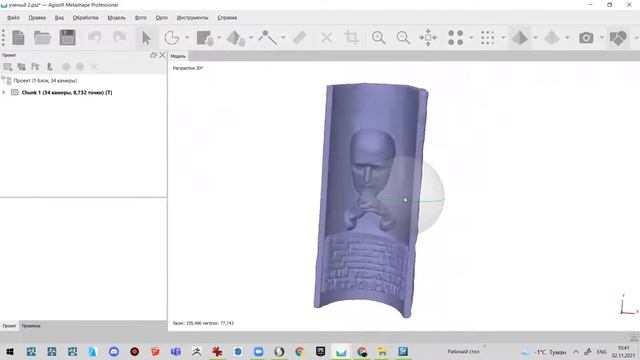The width and height of the screenshot is (640, 360).
Task: Select the Rotate Object tool
Action: point(172,38)
